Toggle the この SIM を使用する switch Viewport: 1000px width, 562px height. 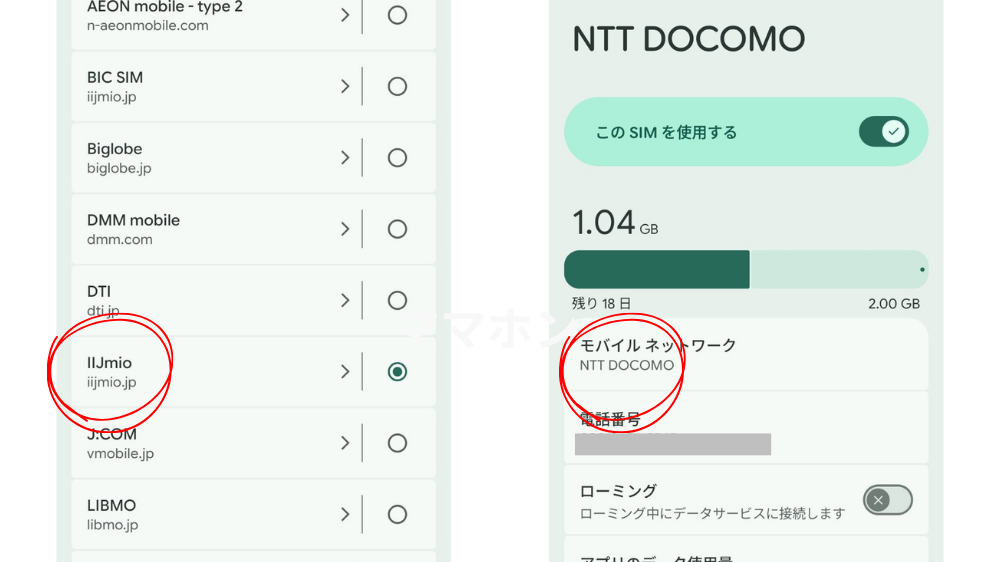tap(883, 132)
